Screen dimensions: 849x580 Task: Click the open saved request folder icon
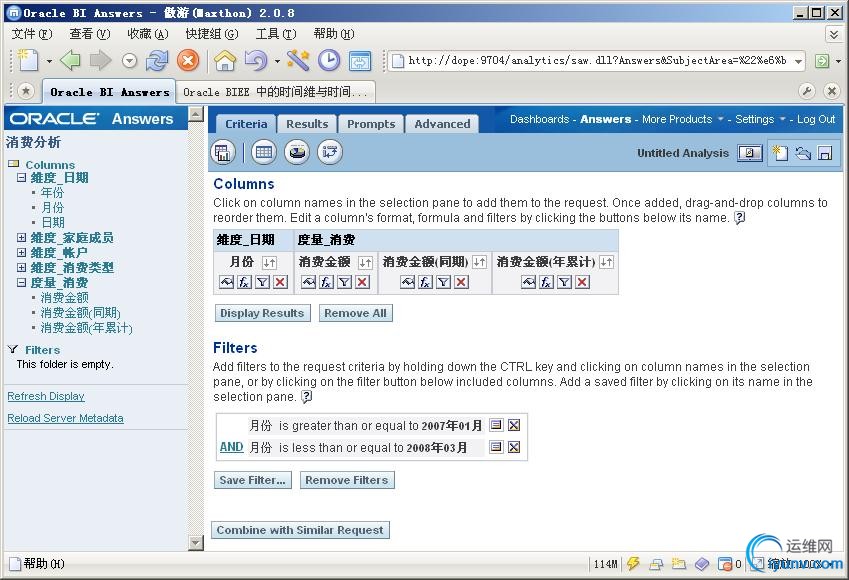pyautogui.click(x=802, y=153)
